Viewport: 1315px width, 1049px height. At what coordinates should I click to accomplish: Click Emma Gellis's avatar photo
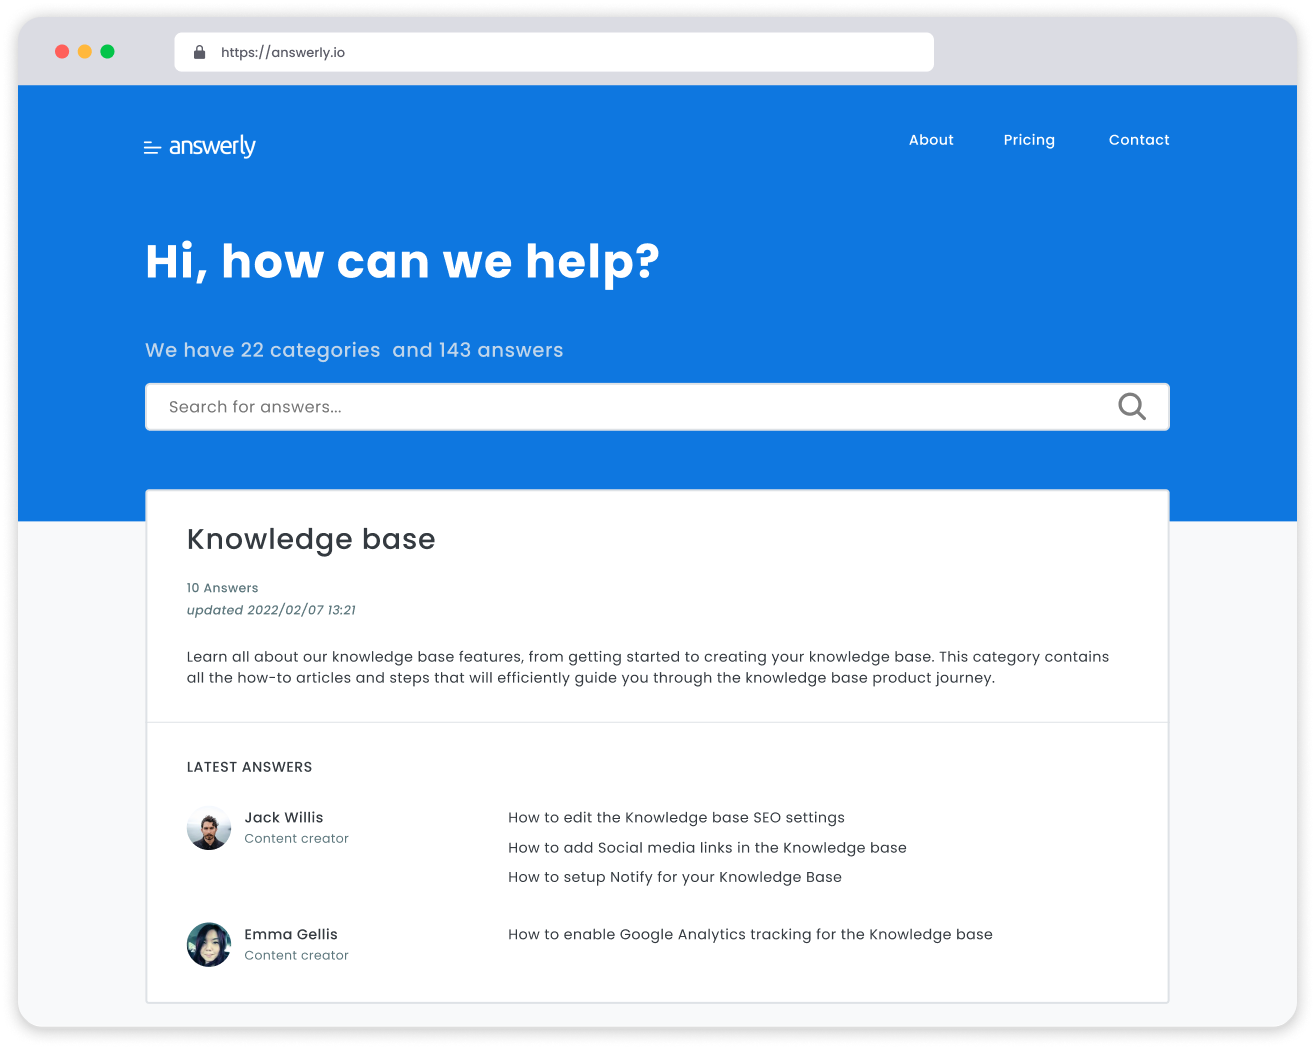pos(209,945)
